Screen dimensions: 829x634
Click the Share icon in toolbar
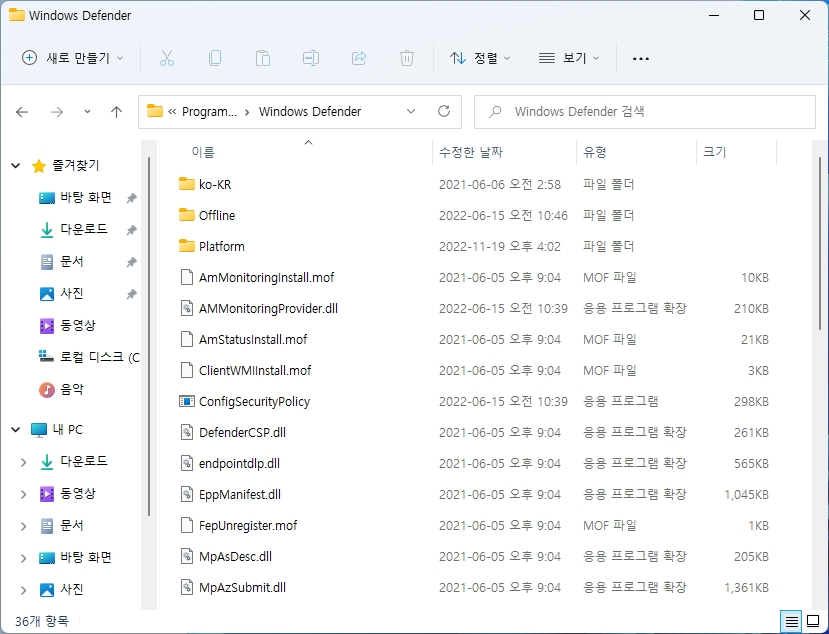pos(359,58)
